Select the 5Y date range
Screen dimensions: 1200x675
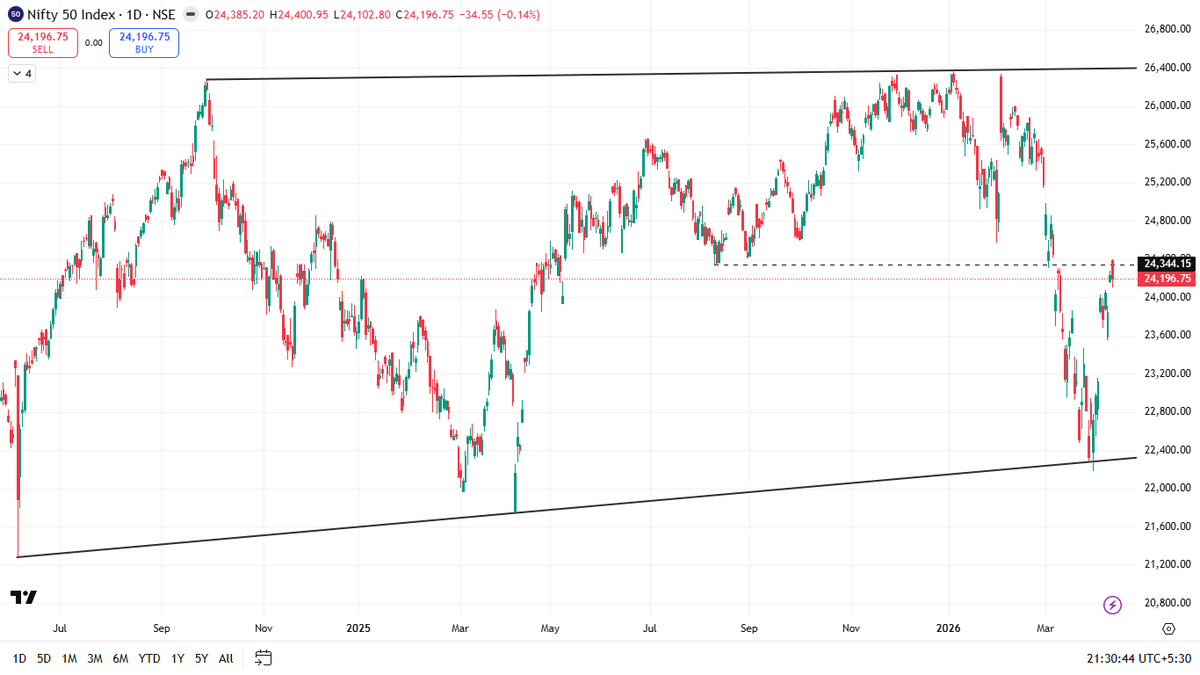[202, 658]
